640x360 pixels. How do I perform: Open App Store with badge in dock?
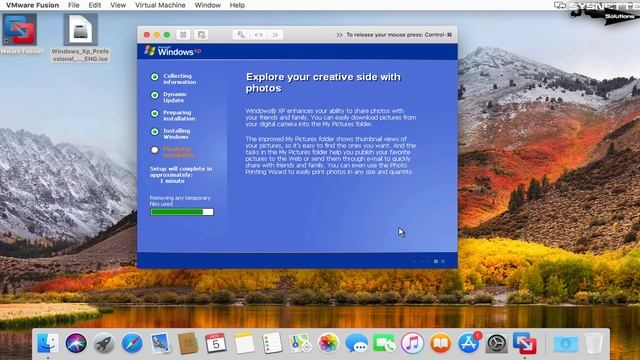tap(469, 343)
